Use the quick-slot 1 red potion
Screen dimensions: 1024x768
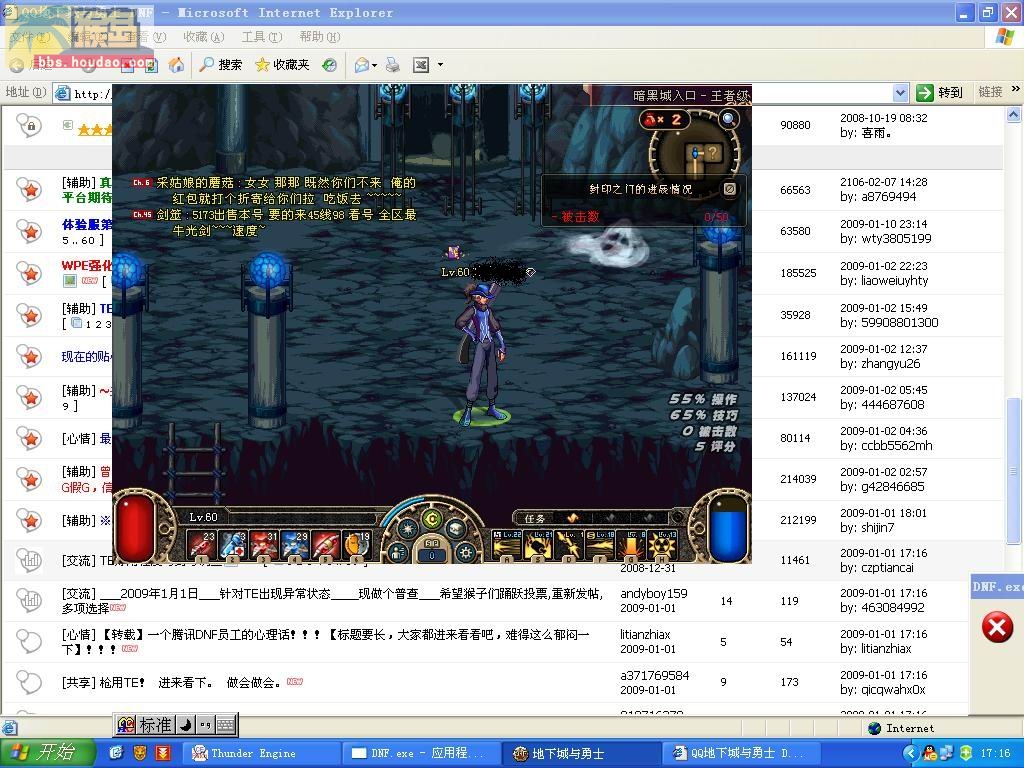(201, 544)
